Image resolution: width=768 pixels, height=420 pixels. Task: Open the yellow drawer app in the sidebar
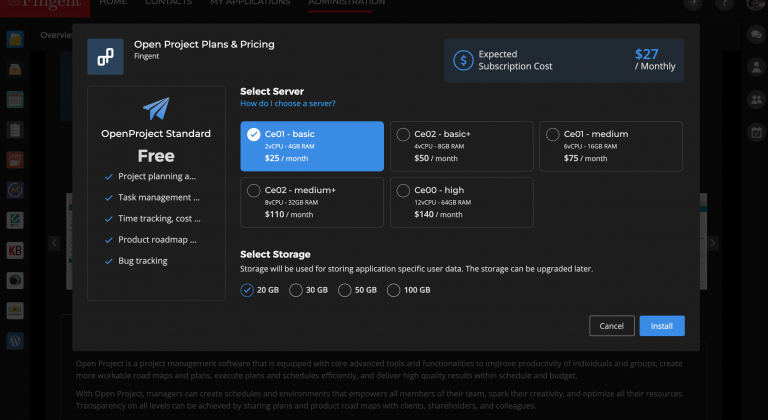point(15,70)
